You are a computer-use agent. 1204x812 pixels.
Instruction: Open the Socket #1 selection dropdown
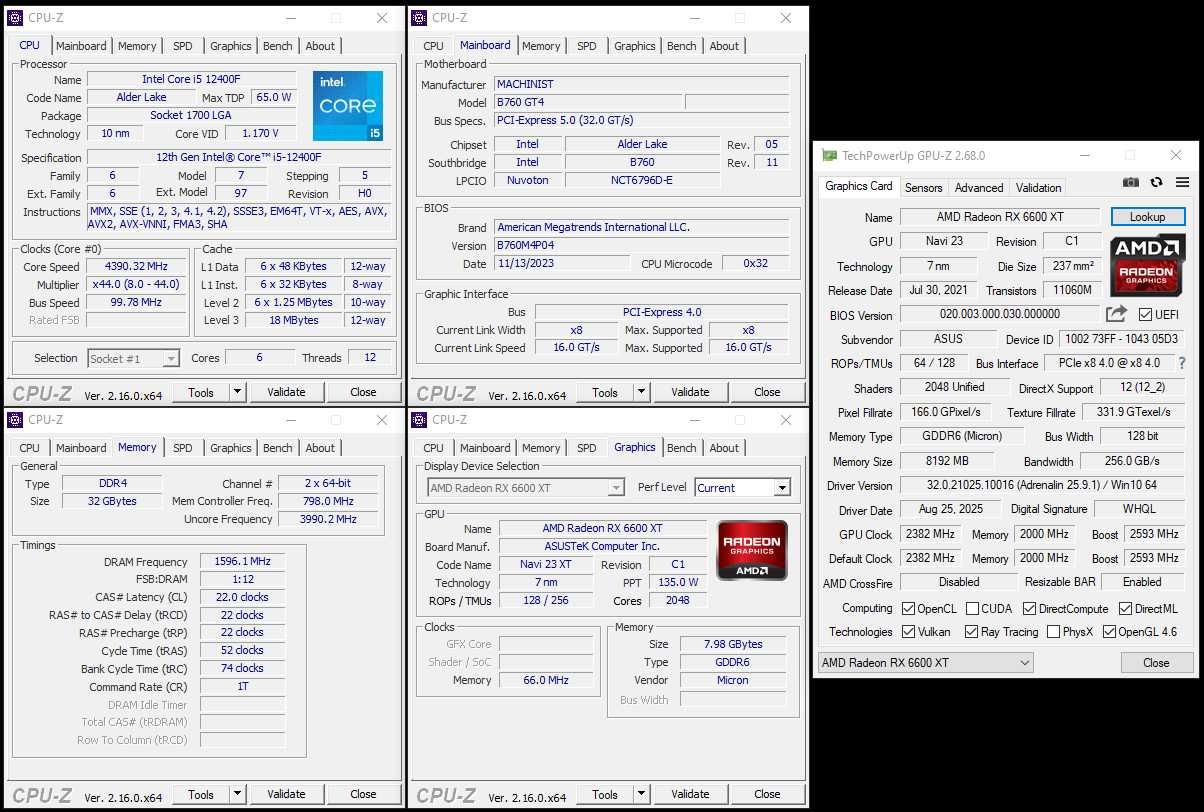133,358
